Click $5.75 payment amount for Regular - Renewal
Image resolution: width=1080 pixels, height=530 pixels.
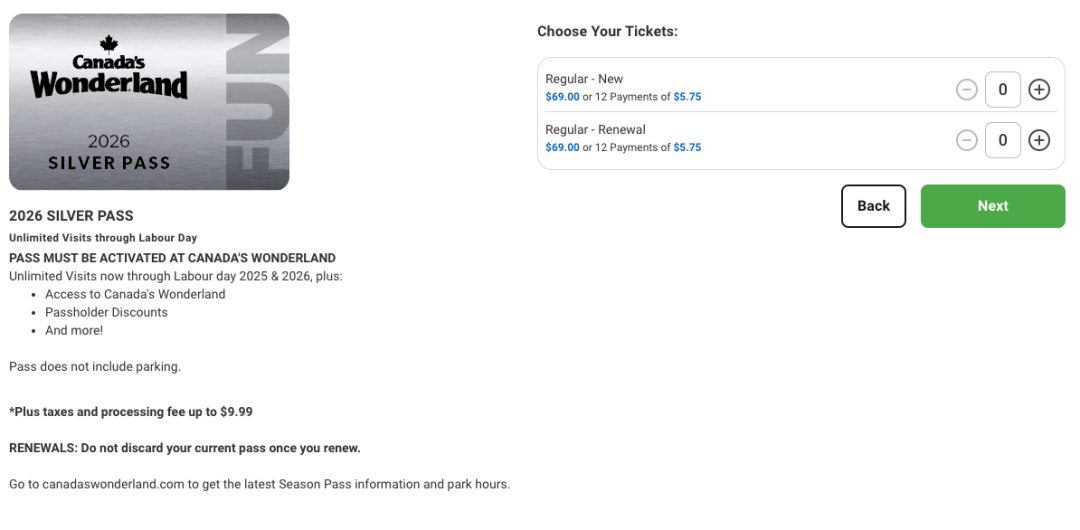pyautogui.click(x=687, y=147)
